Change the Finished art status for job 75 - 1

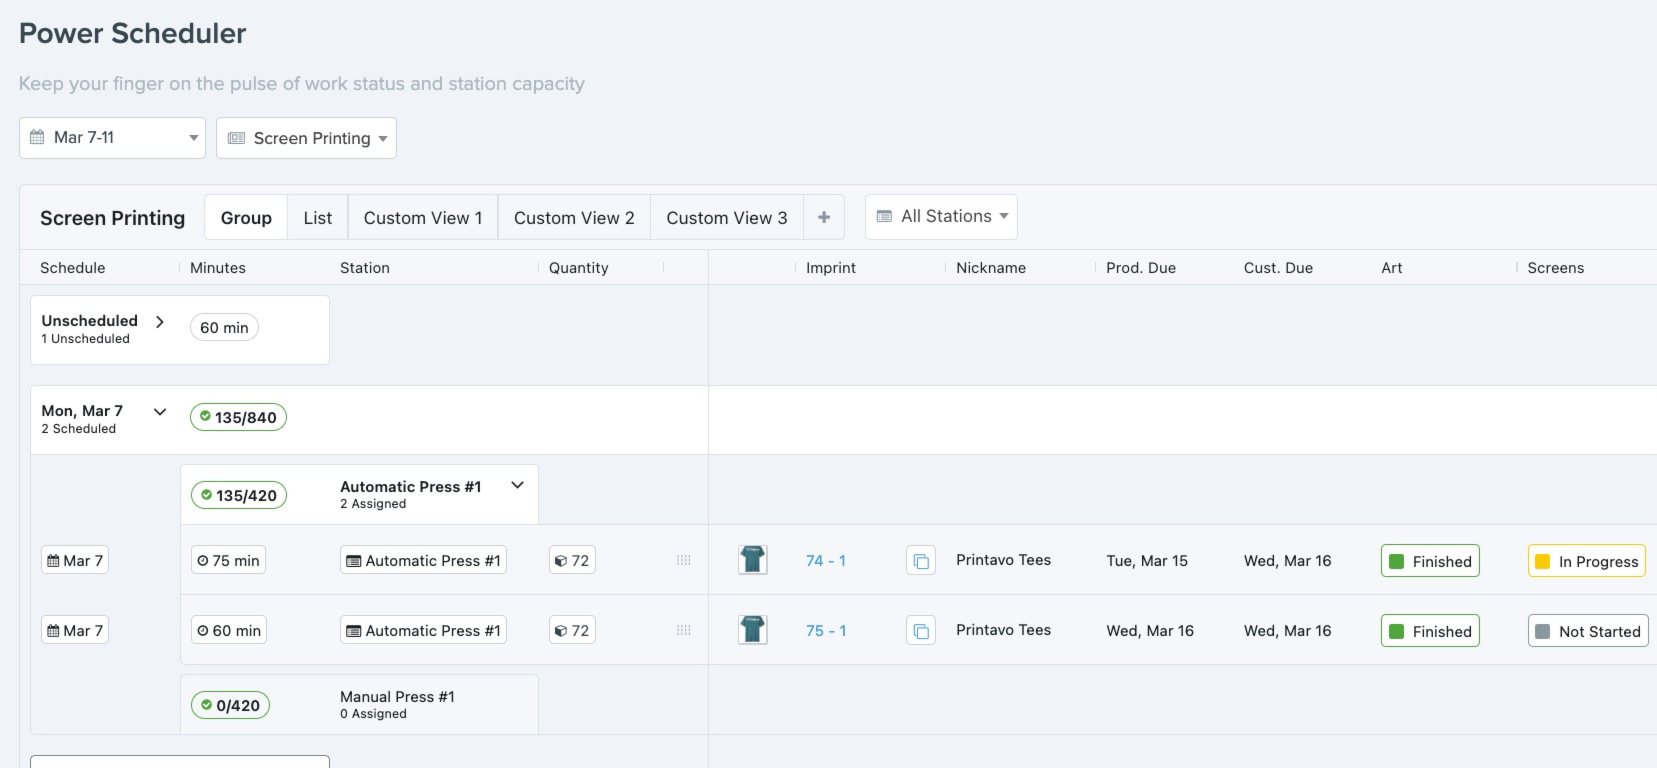(x=1430, y=631)
